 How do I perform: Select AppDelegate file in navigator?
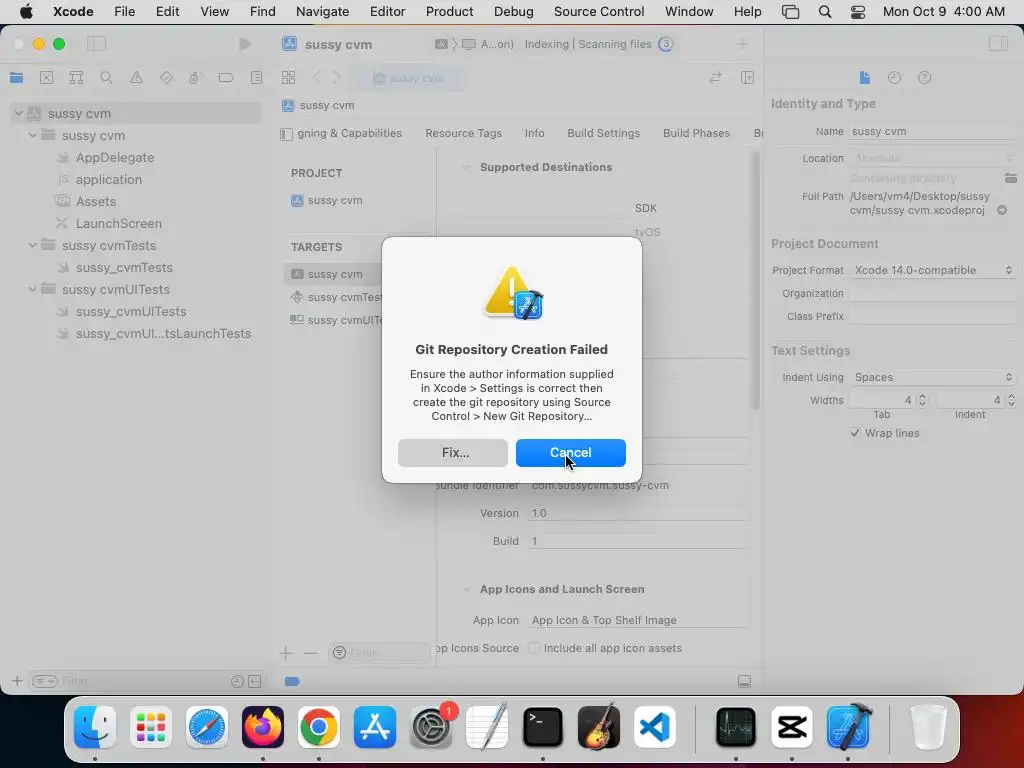point(114,157)
